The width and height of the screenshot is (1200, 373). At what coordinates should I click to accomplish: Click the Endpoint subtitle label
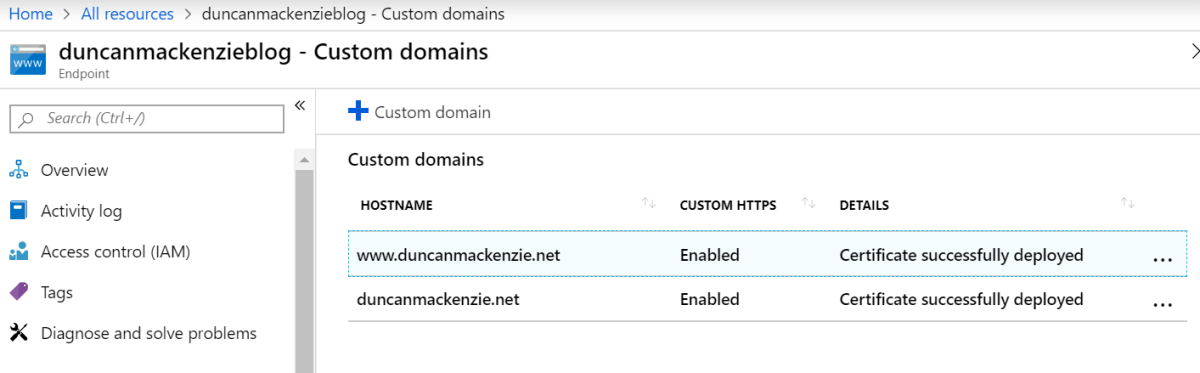[x=84, y=73]
